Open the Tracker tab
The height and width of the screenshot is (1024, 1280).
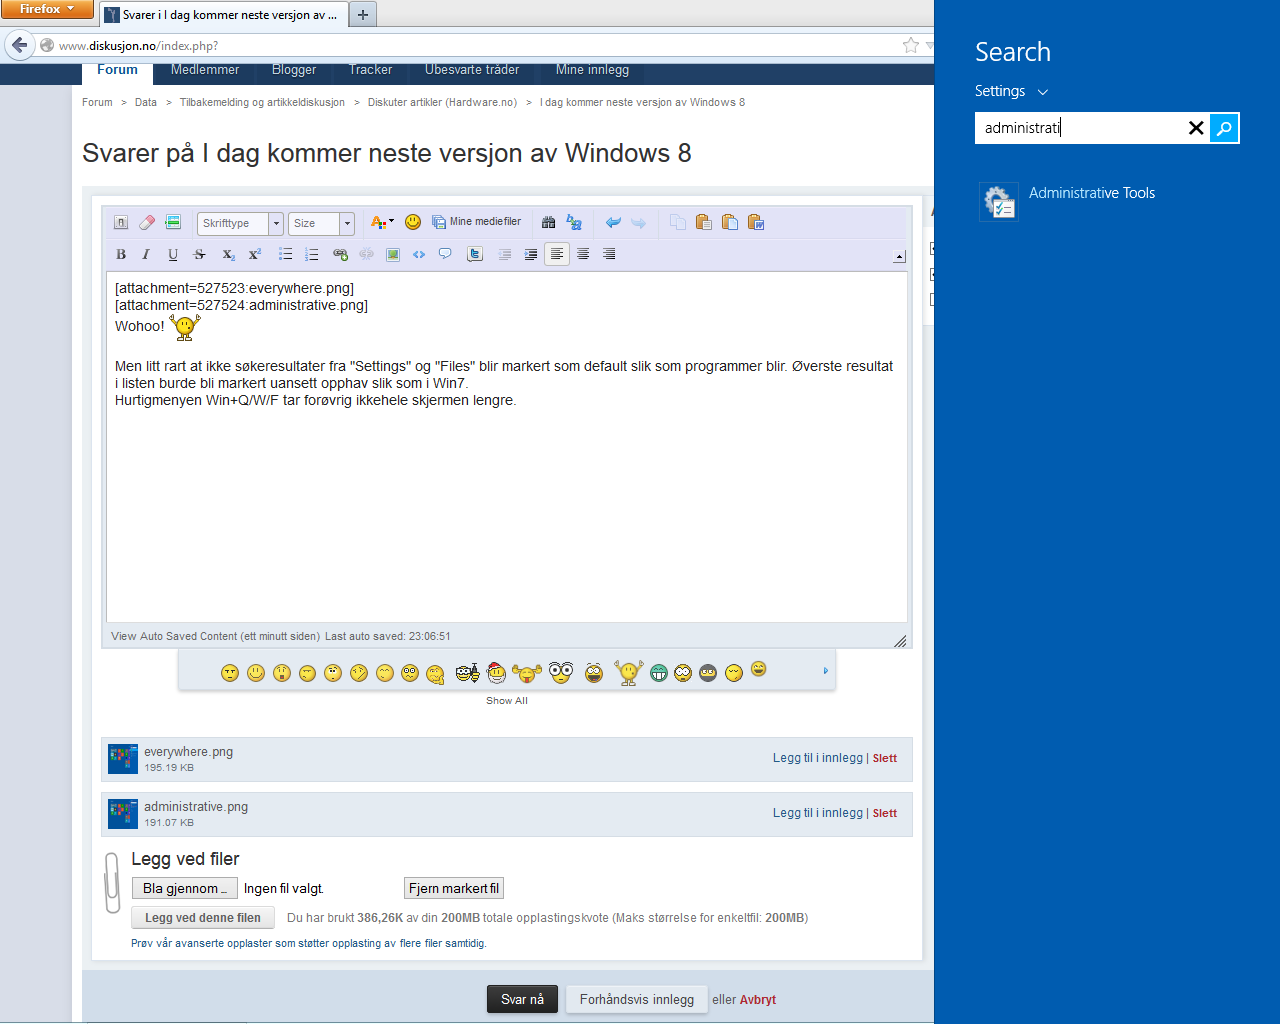tap(370, 70)
